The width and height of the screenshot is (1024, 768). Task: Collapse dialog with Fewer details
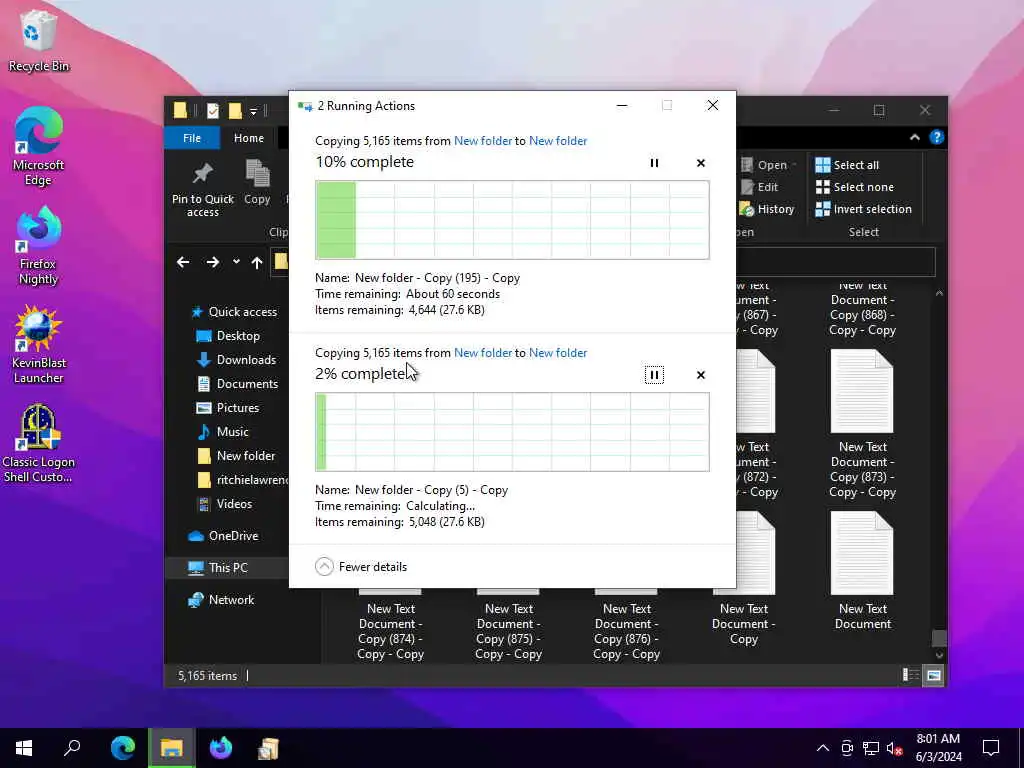click(x=361, y=567)
